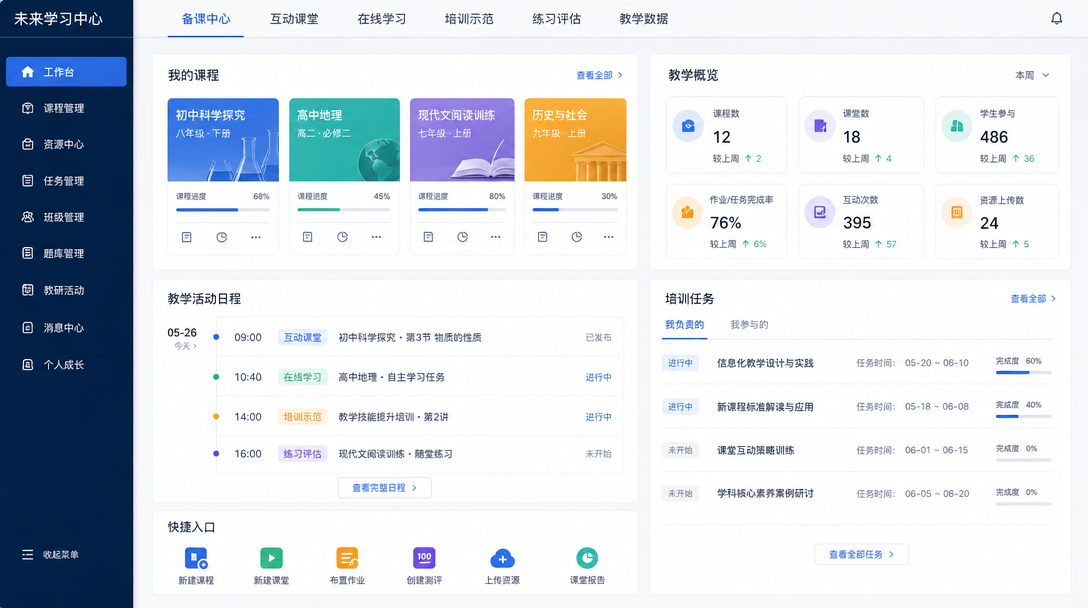Switch to 培训示范 top tab

coord(468,19)
